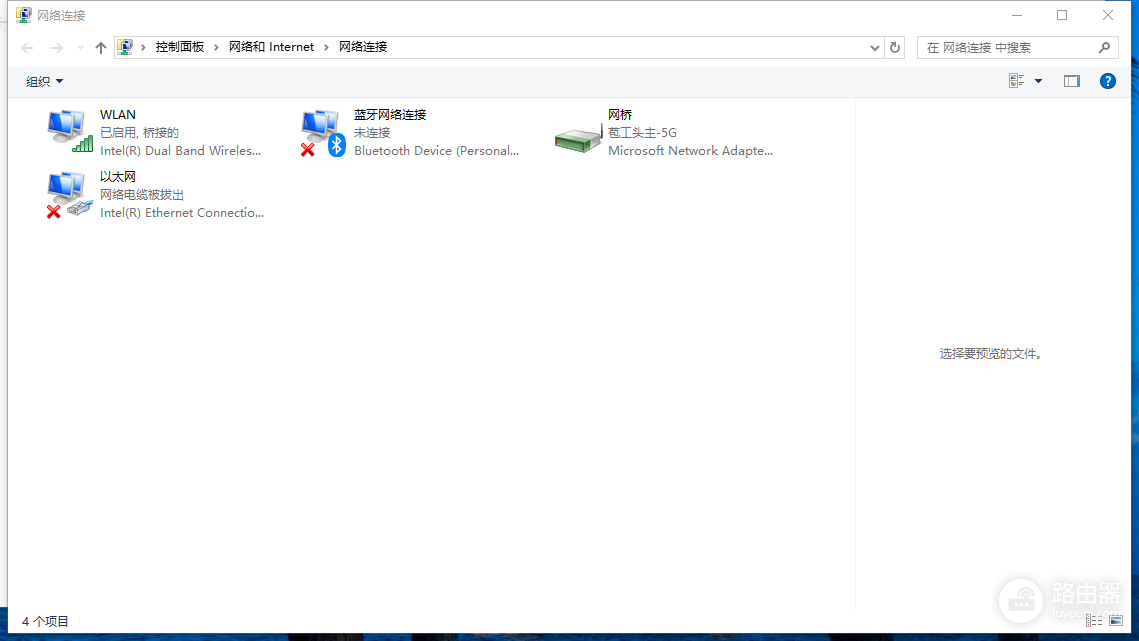Select the '蓝牙网络连接' name

click(390, 114)
